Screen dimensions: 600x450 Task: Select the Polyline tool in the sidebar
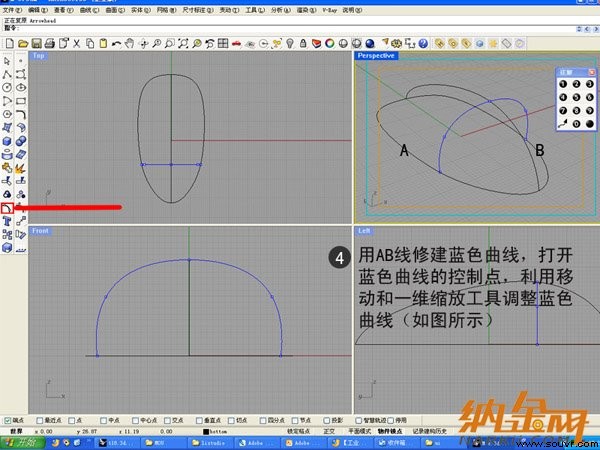[7, 74]
